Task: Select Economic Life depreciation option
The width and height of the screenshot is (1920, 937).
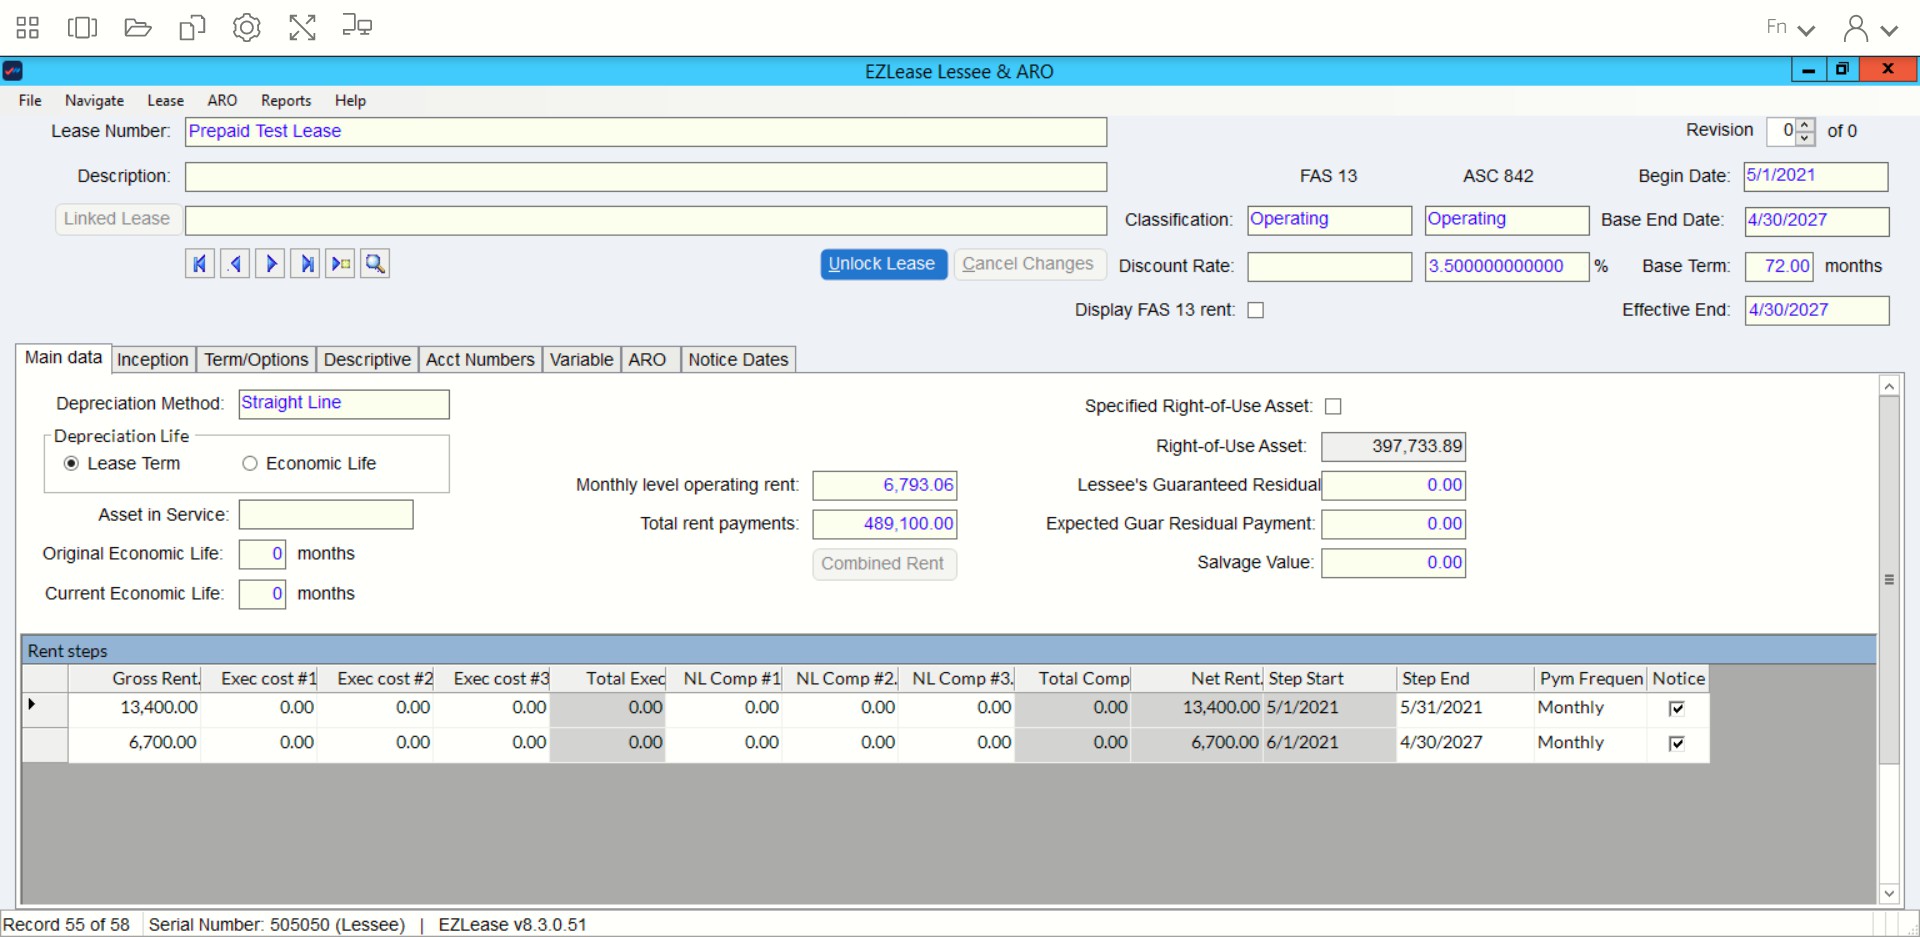Action: (250, 464)
